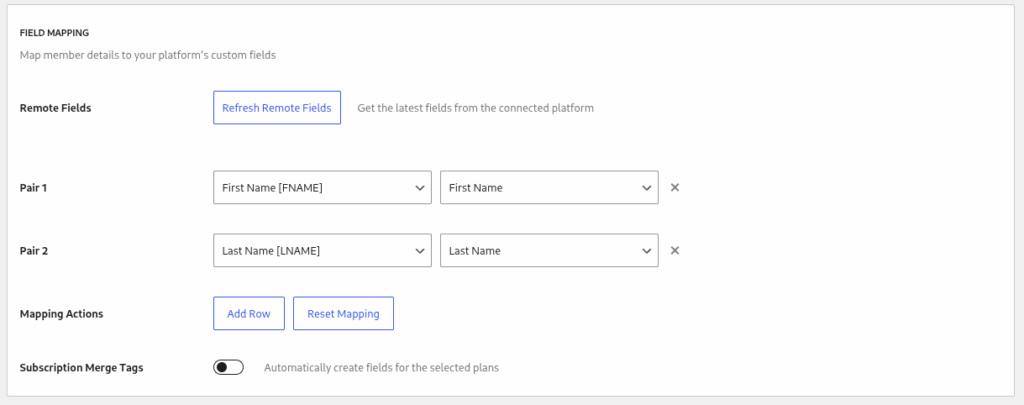Click the "Subscription Merge Tags" label
The height and width of the screenshot is (405, 1024).
(81, 367)
